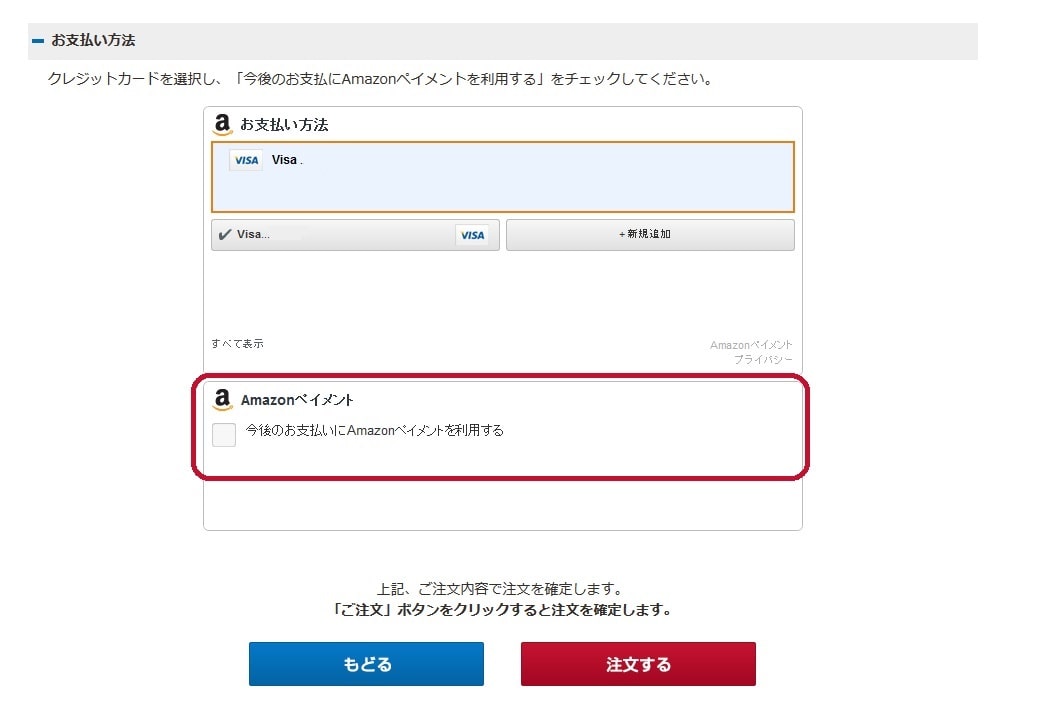Viewport: 1045px width, 701px height.
Task: Click the Amazon logo beside お支払い方法 heading
Action: pos(222,125)
